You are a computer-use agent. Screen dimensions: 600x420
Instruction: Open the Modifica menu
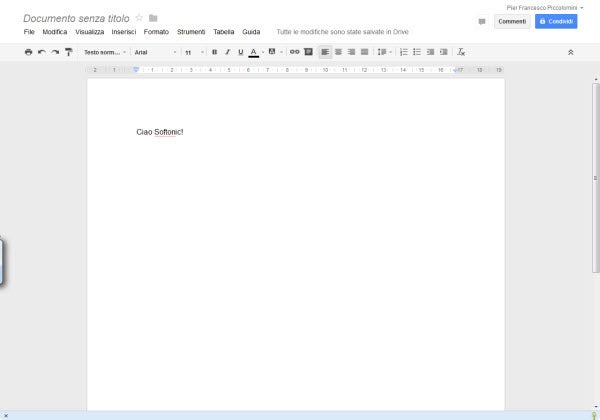[x=55, y=32]
